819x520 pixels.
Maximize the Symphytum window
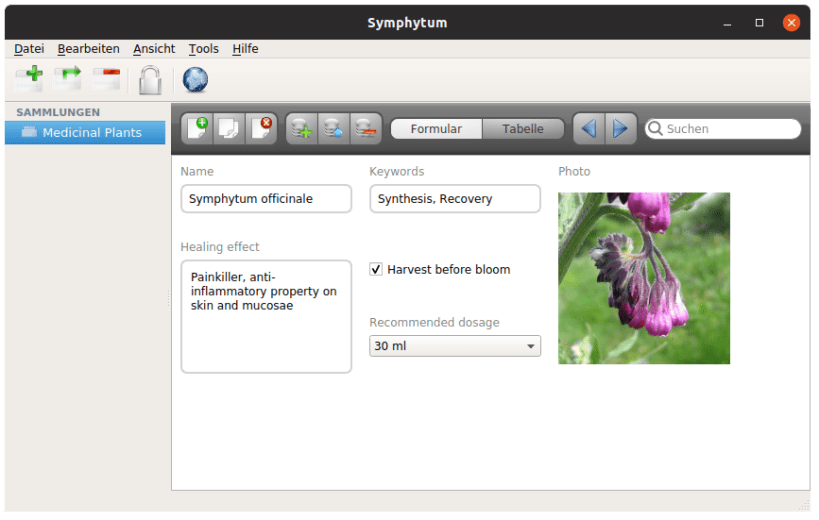tap(759, 23)
